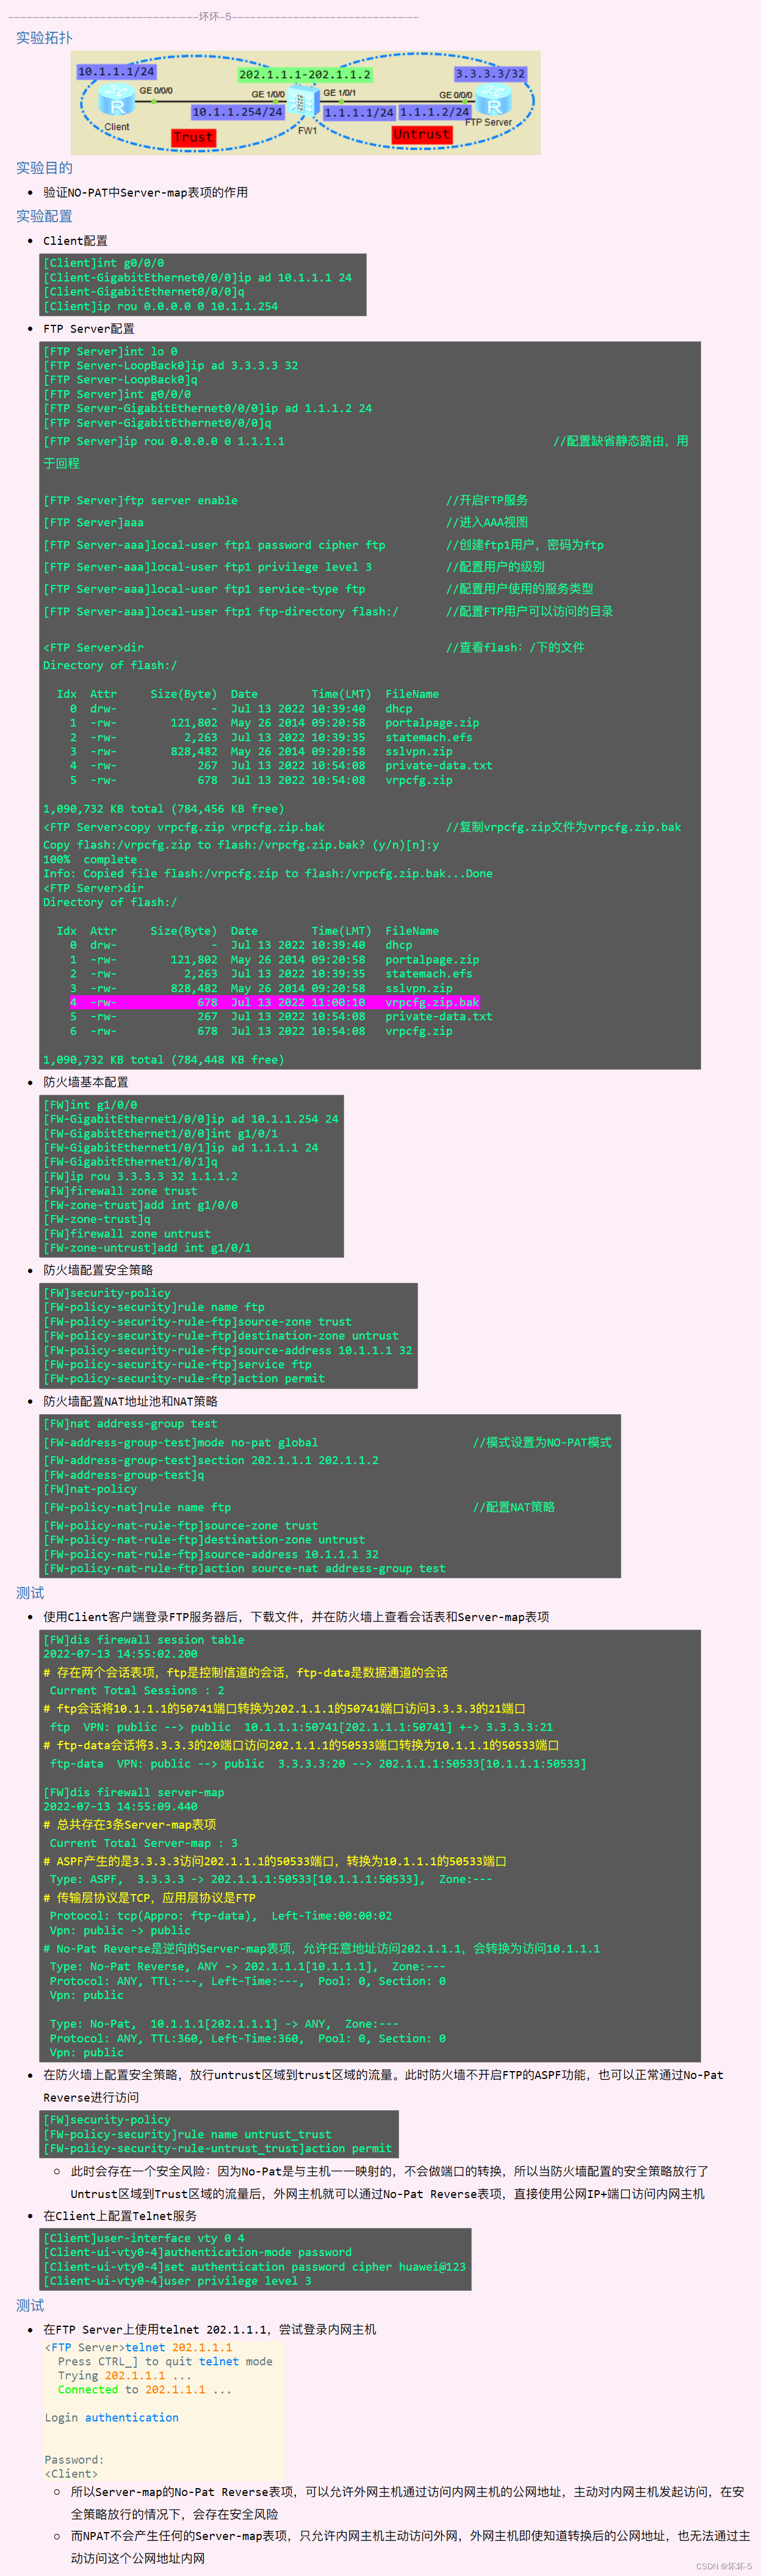Click the 实验目的 heading
The image size is (761, 2576).
(x=44, y=168)
